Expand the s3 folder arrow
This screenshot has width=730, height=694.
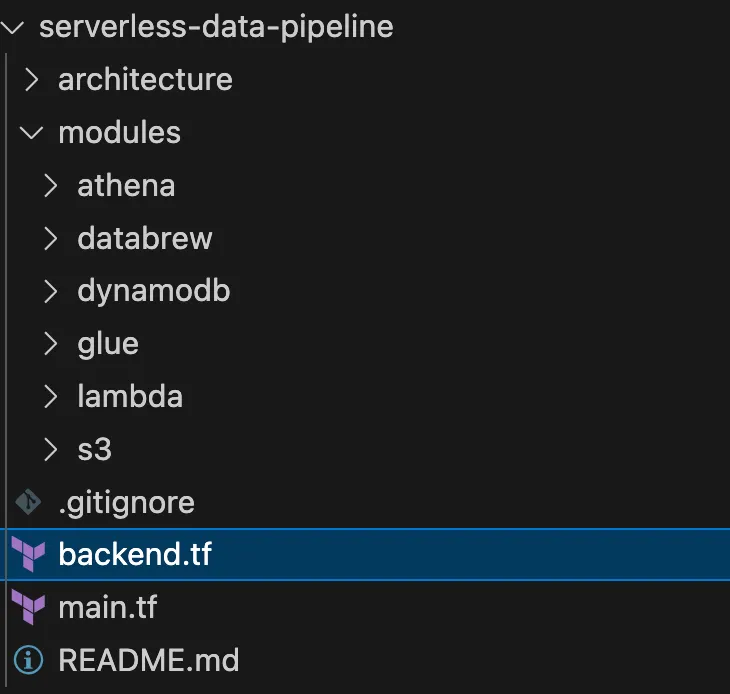point(52,450)
